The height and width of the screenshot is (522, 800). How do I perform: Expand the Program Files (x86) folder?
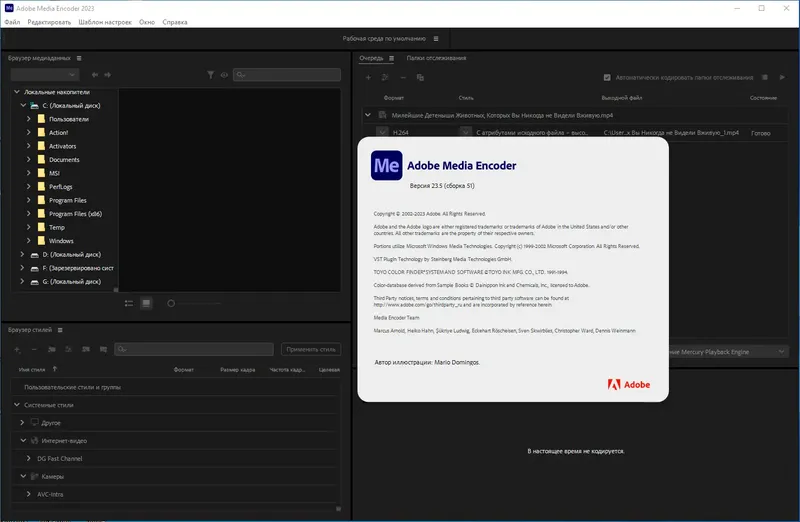[29, 214]
